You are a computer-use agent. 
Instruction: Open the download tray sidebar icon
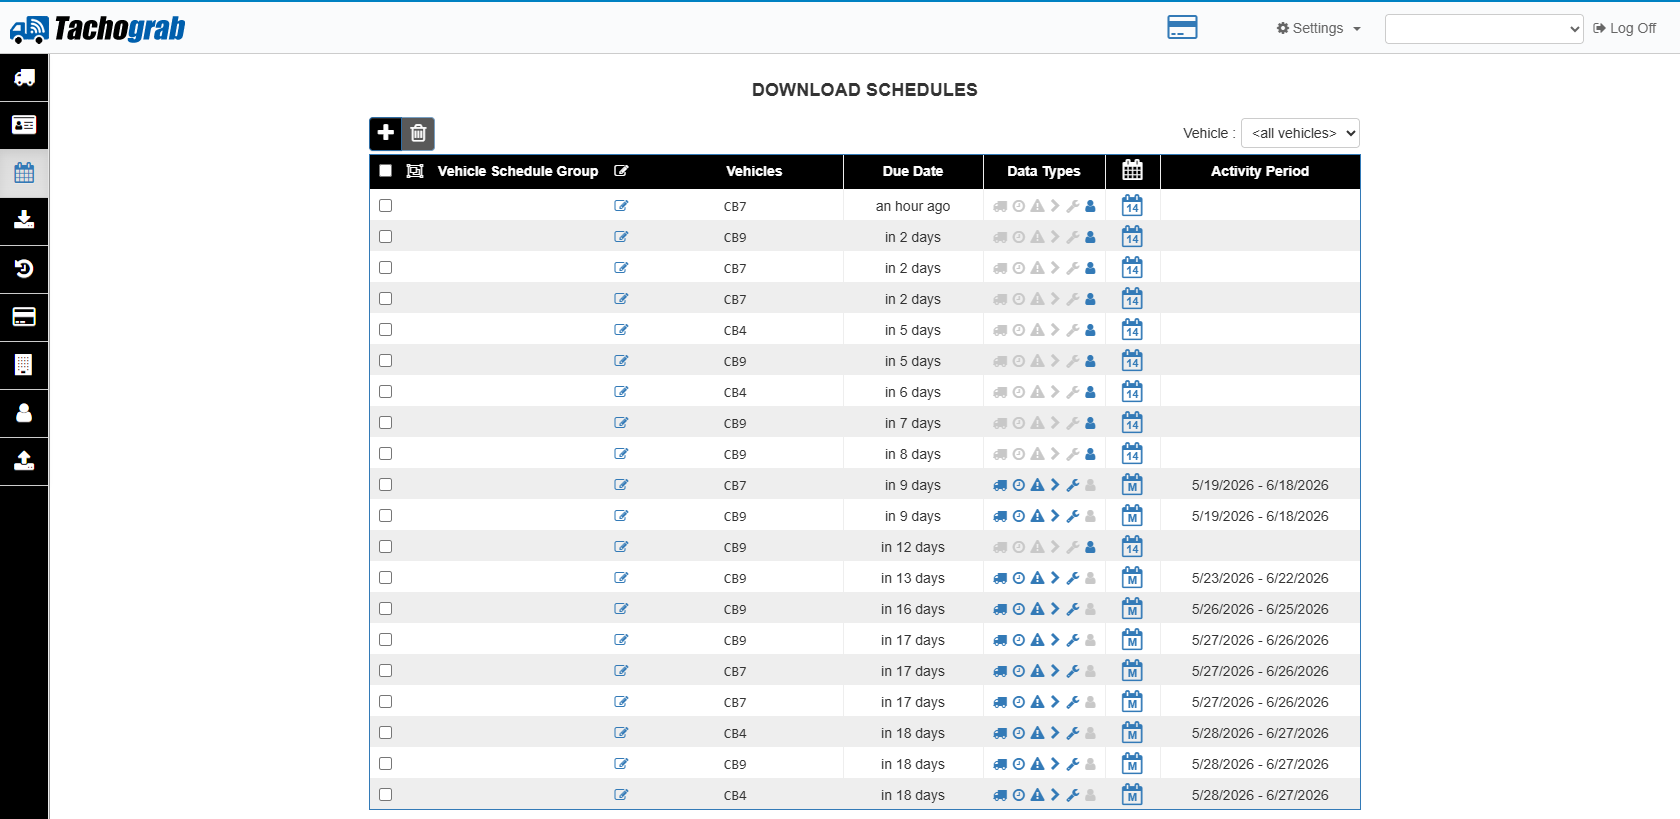[24, 220]
